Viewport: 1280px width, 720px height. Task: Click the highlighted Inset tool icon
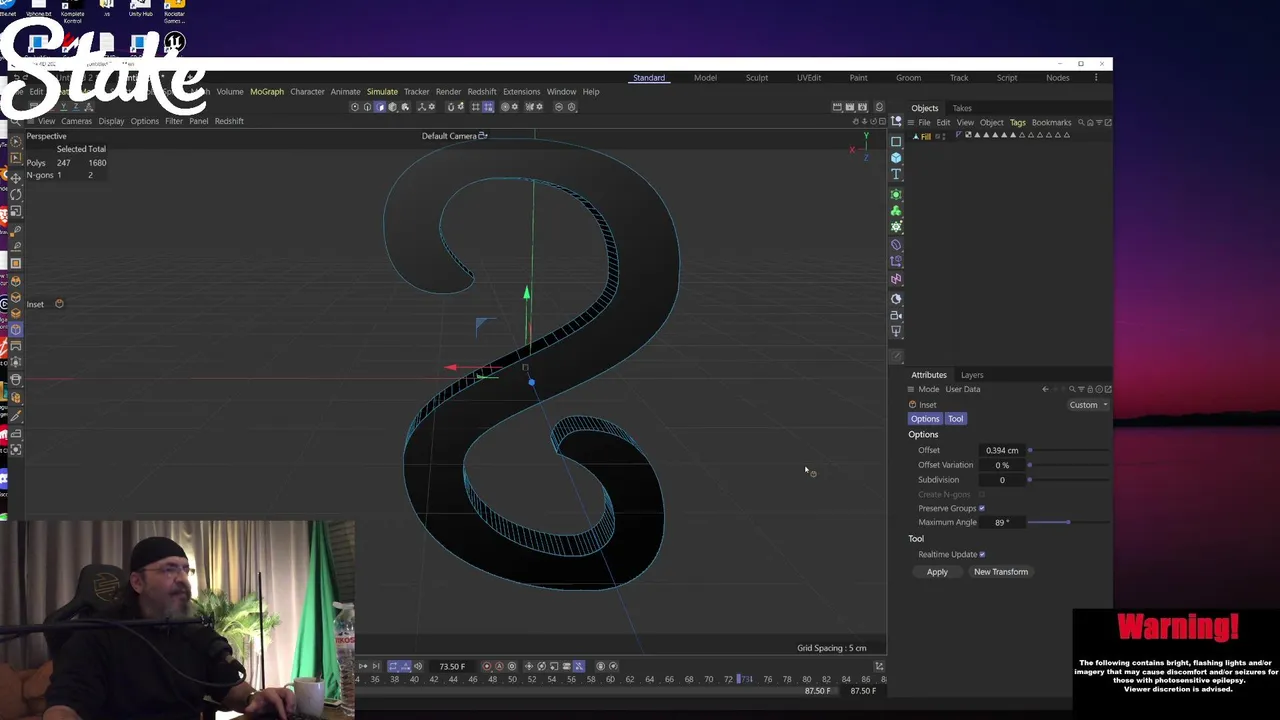point(15,329)
